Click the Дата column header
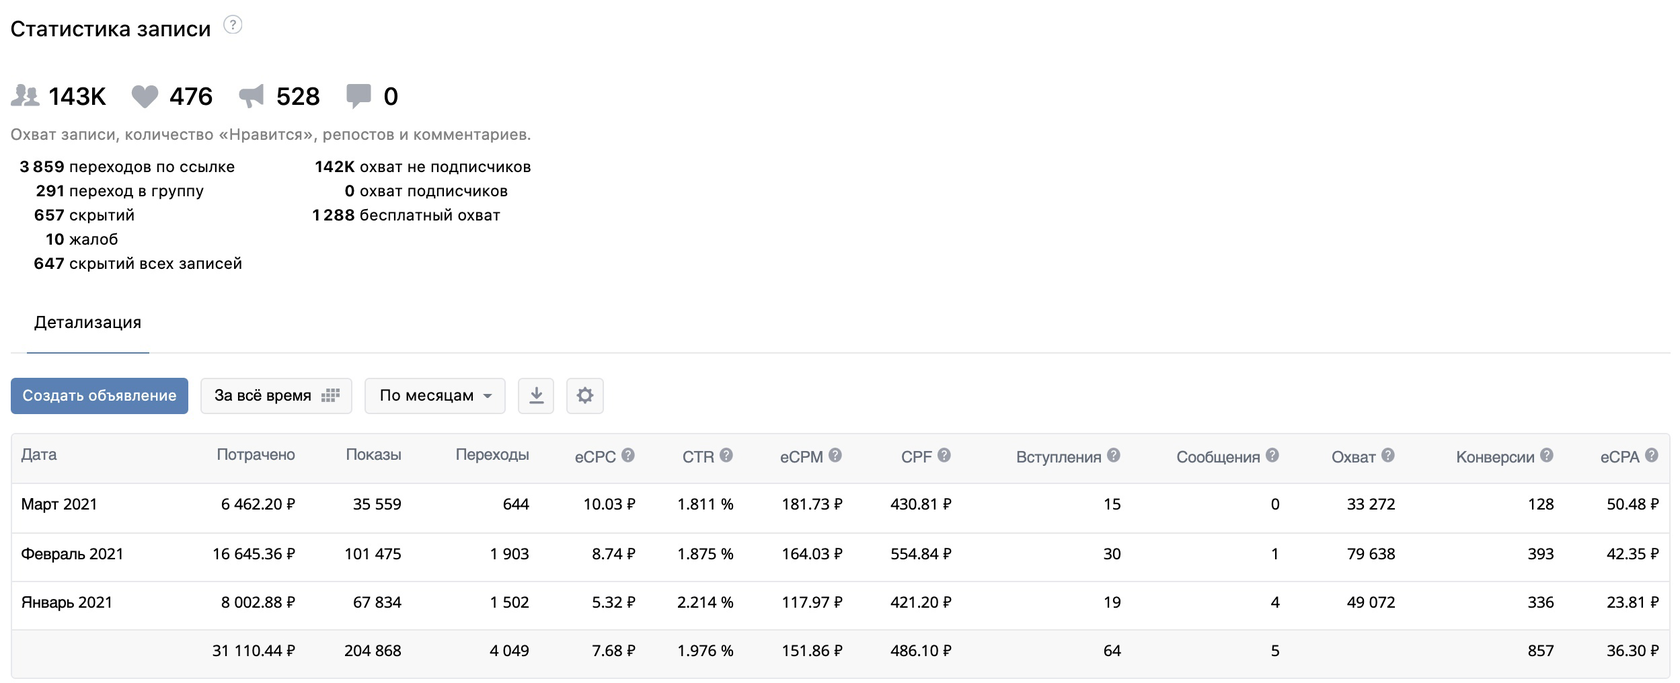Screen dimensions: 1680x683 (x=39, y=455)
